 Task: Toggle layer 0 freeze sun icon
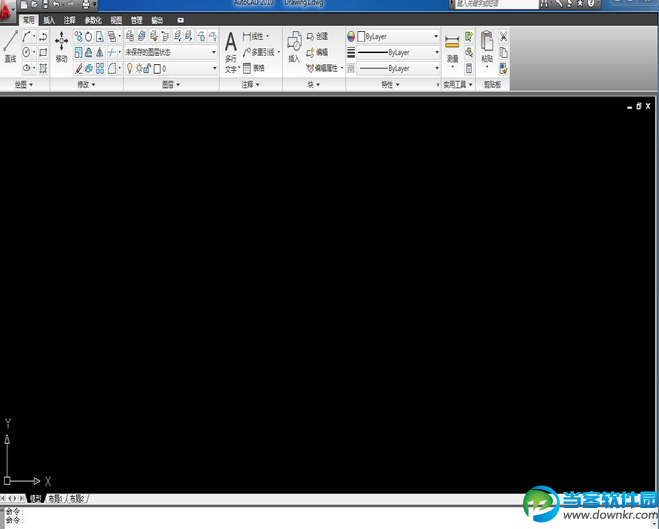(x=139, y=68)
